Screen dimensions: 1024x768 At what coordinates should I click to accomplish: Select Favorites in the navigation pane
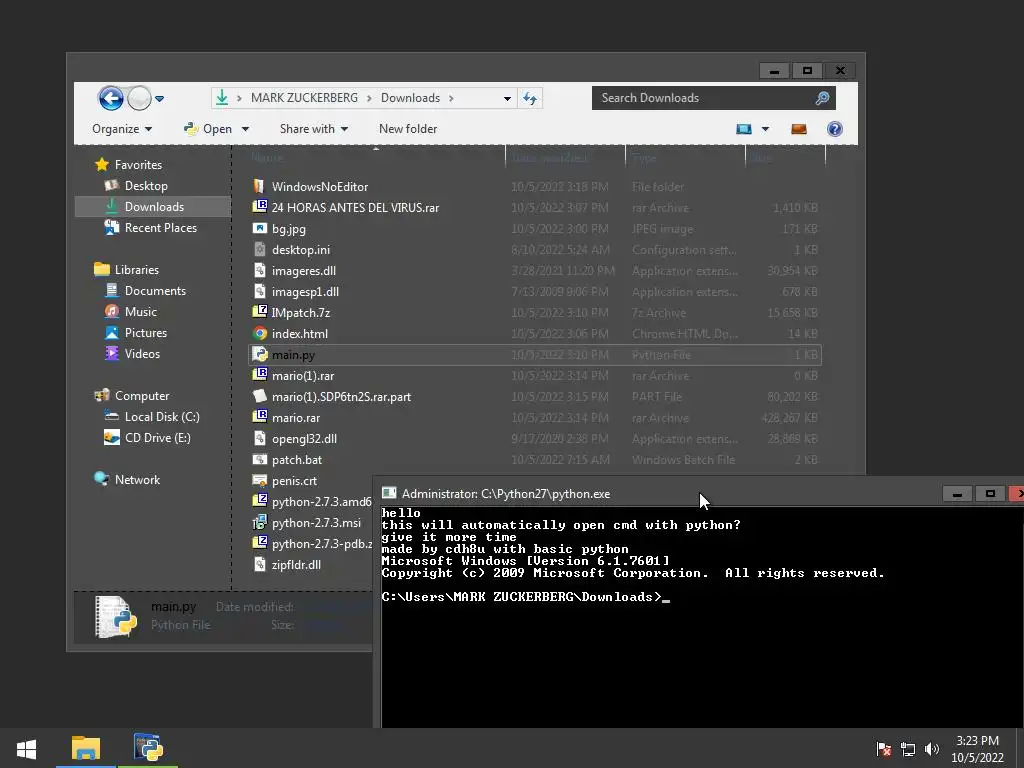[129, 165]
